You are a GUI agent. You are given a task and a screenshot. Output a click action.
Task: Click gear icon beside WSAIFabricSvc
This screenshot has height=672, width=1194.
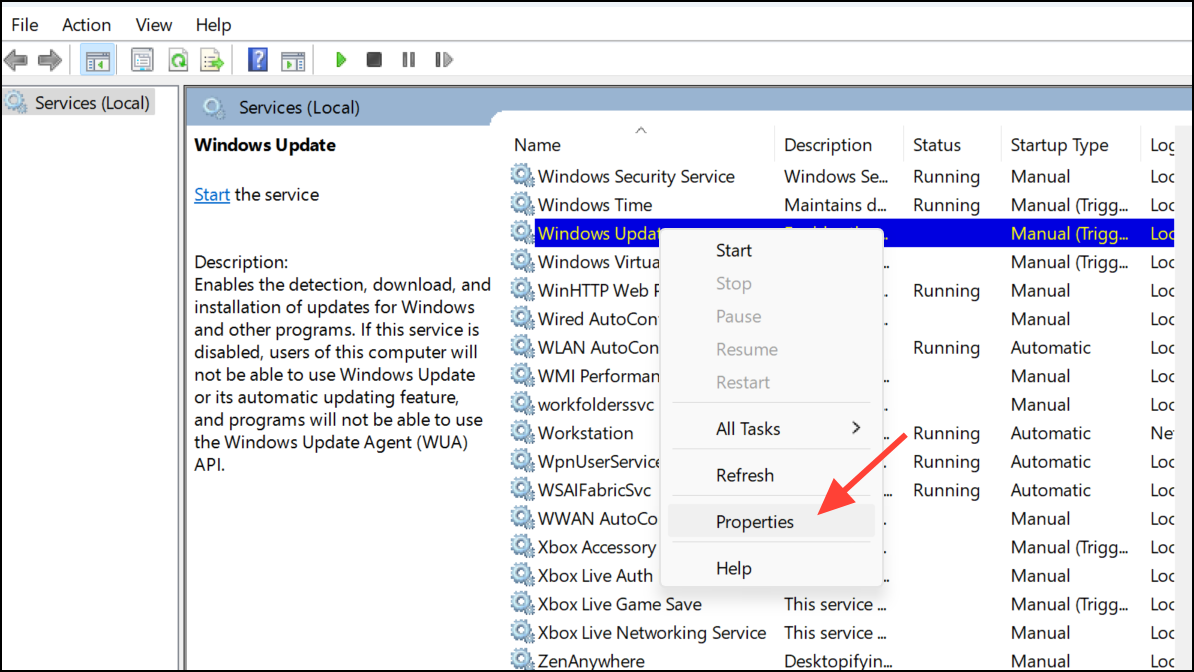[522, 489]
